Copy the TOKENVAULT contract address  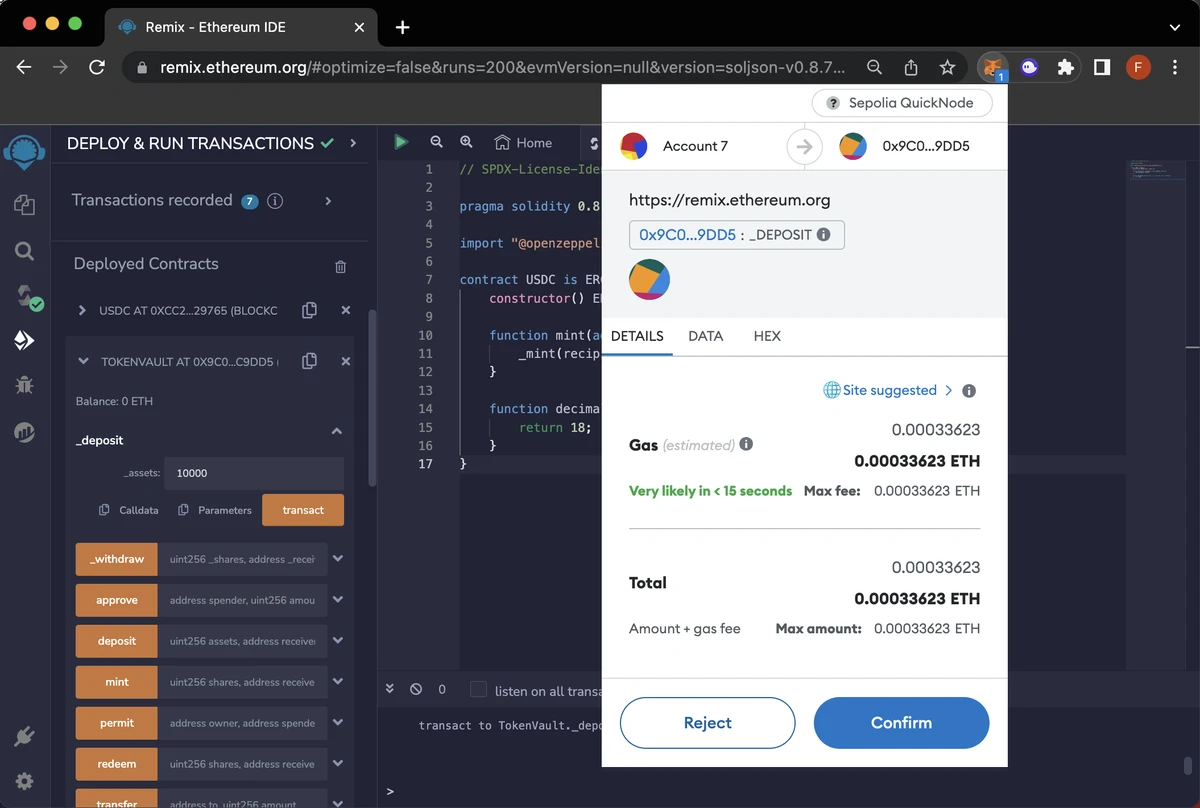pyautogui.click(x=309, y=361)
